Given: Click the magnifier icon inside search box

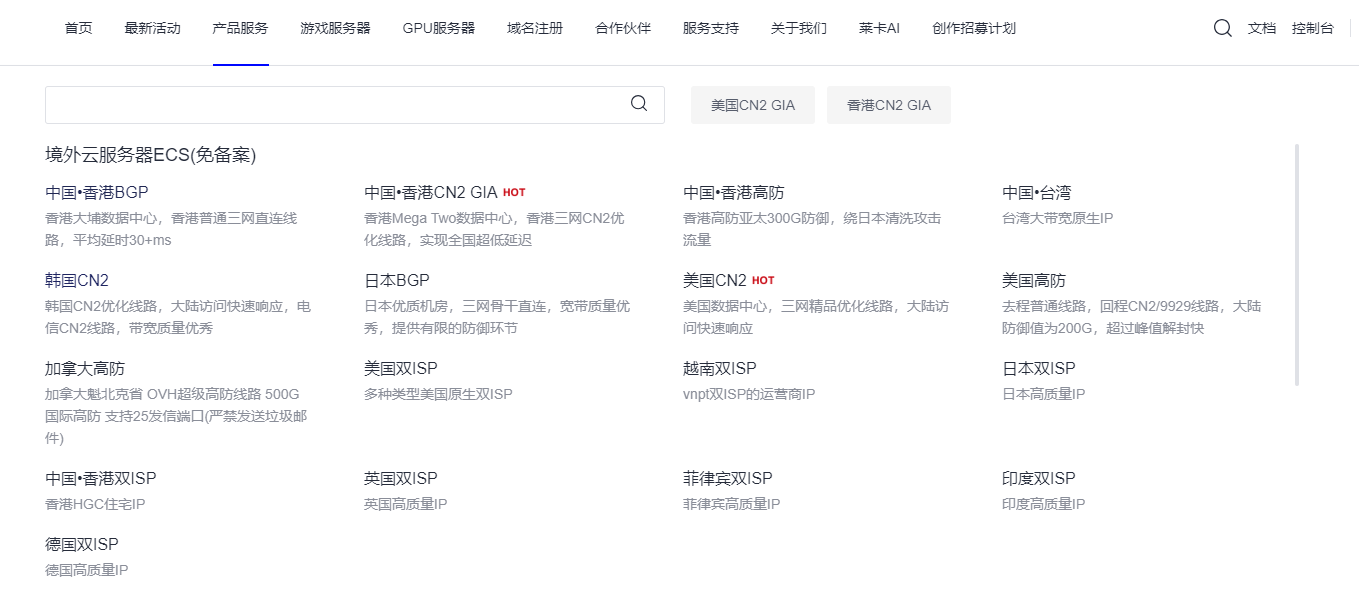Looking at the screenshot, I should point(639,104).
